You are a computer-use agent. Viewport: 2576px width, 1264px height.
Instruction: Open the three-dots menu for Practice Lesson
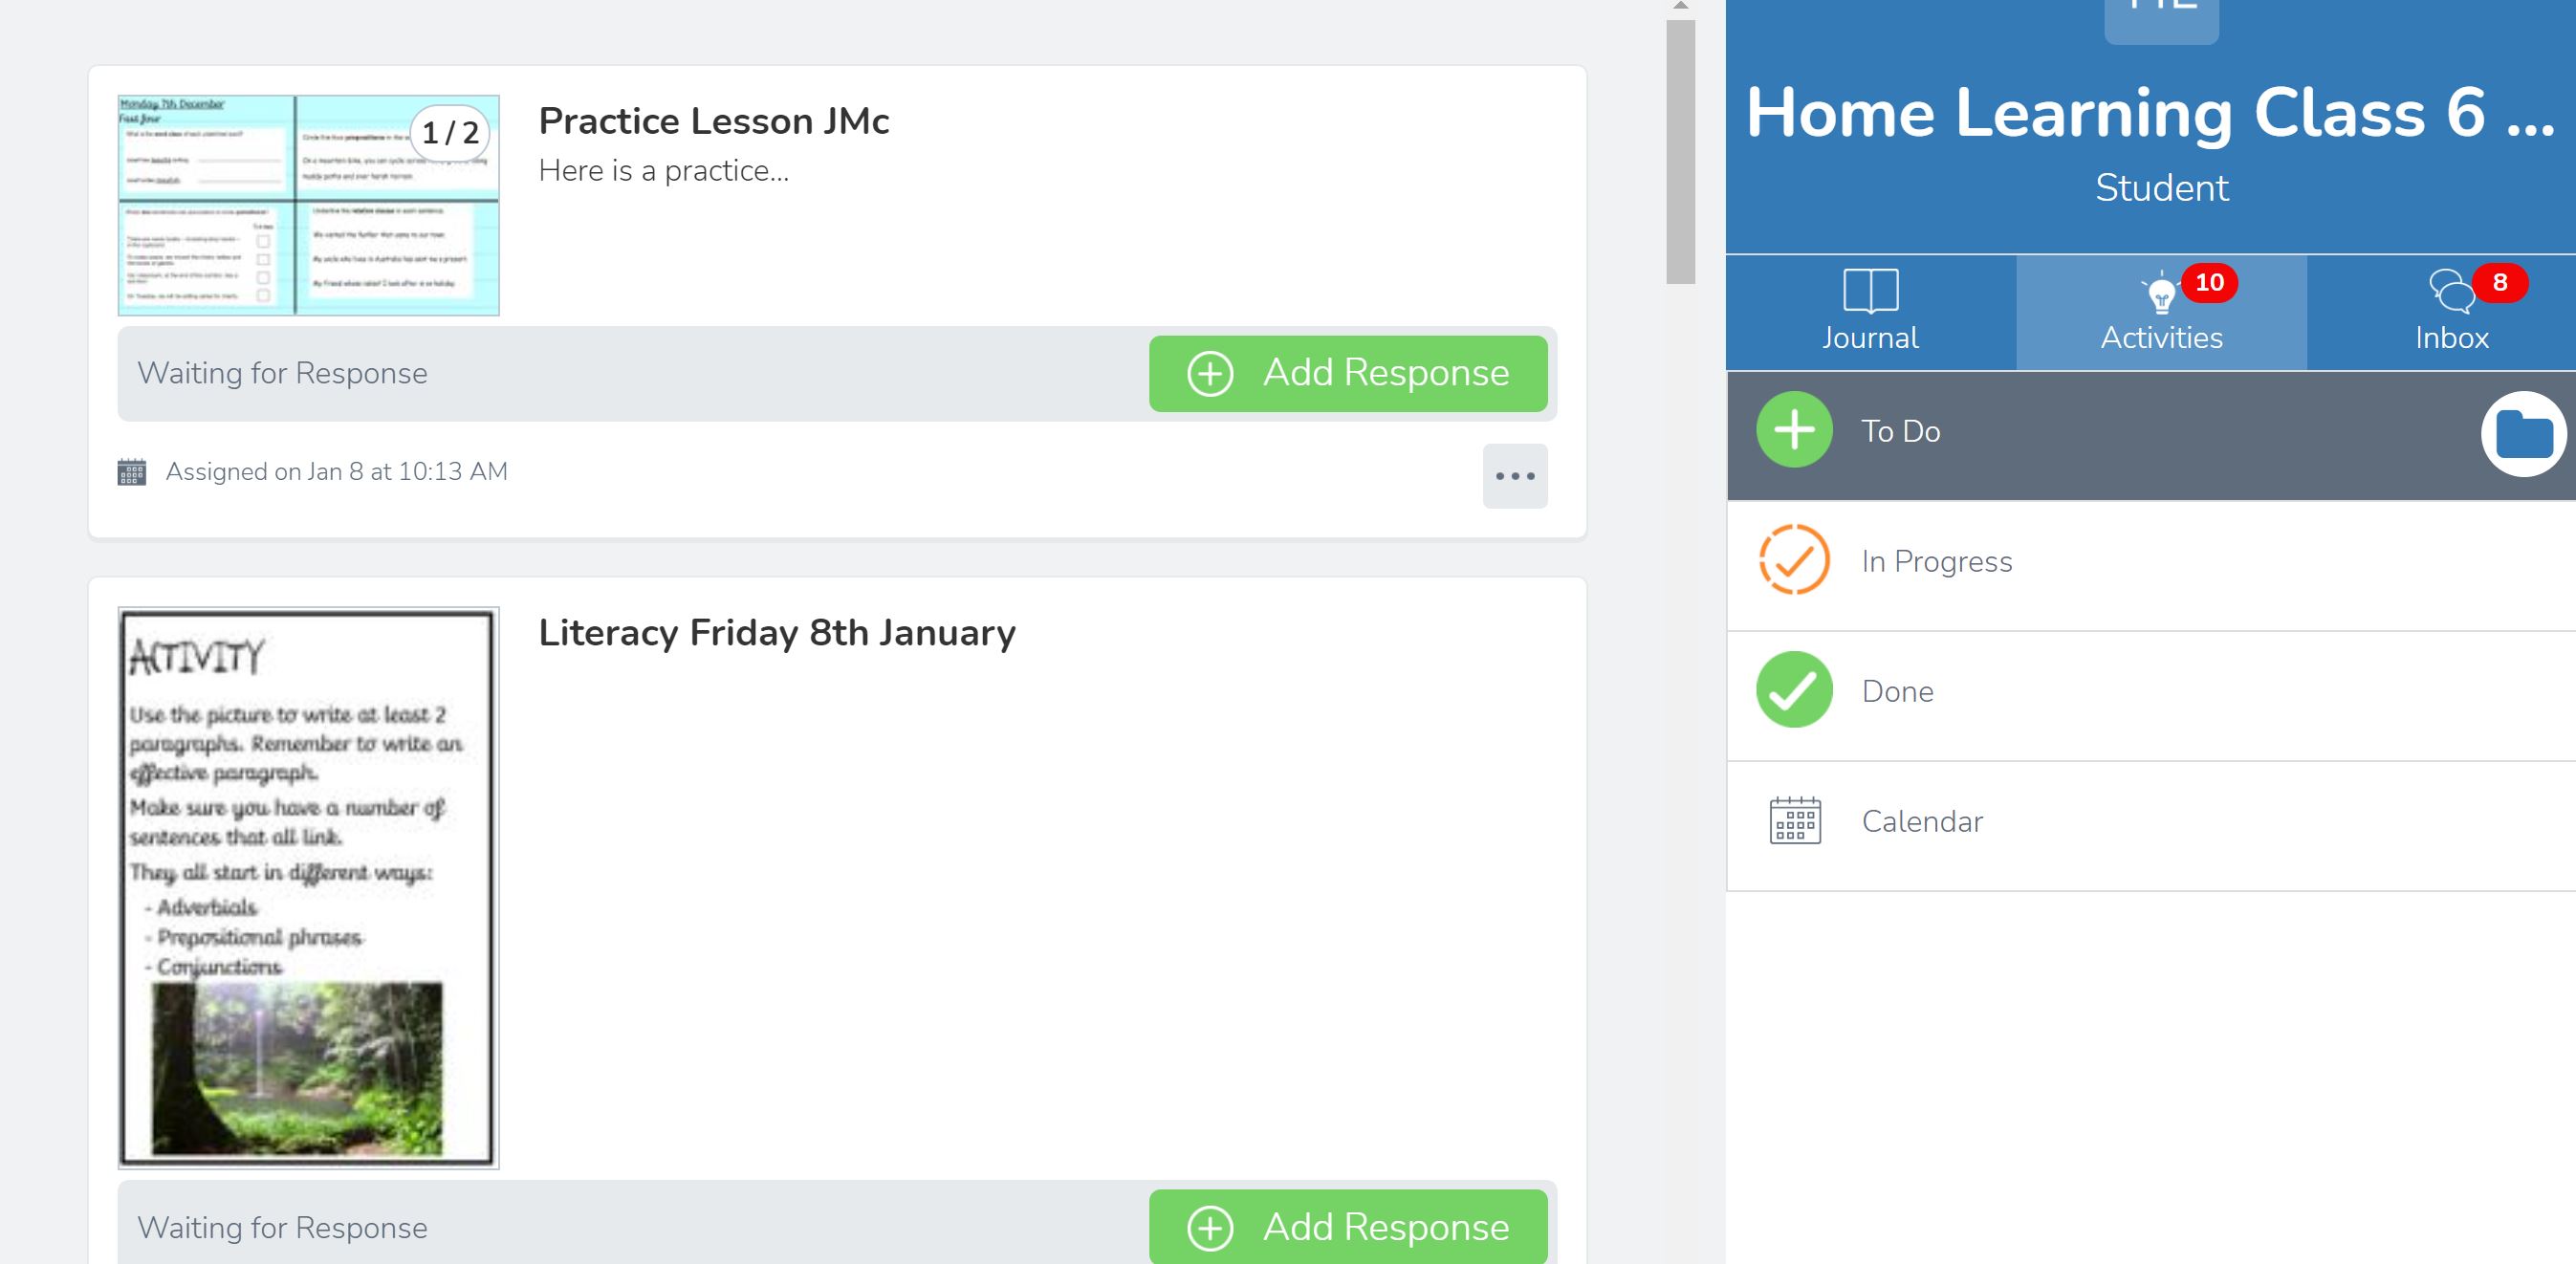point(1514,476)
